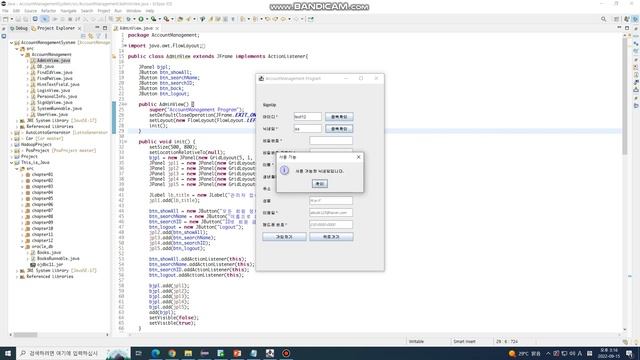The height and width of the screenshot is (360, 640).
Task: Open Microsoft Edge from the taskbar
Action: (156, 353)
